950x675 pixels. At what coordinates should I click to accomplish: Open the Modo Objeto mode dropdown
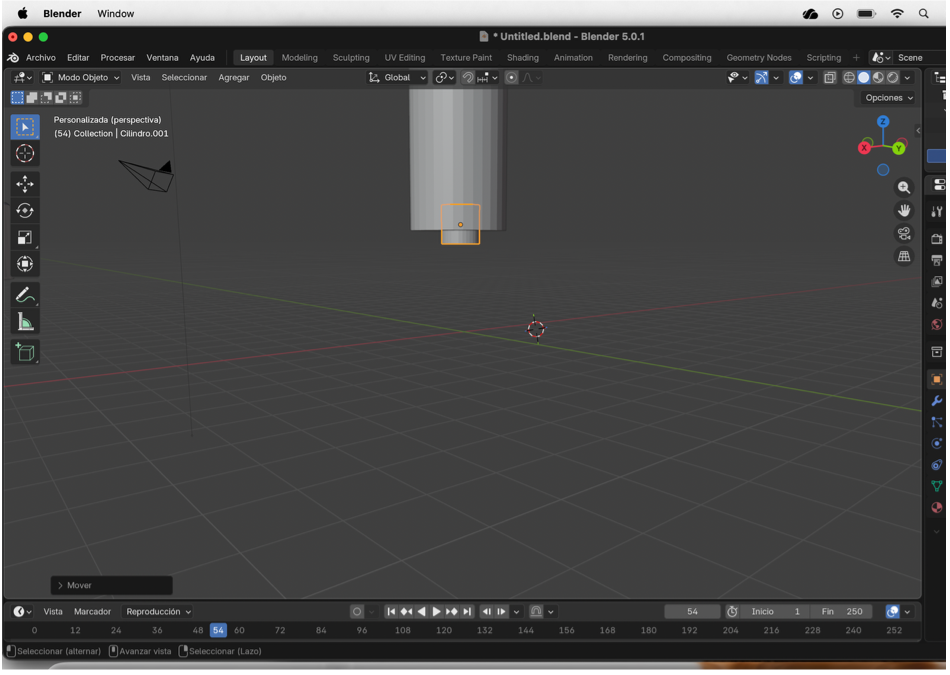tap(81, 78)
